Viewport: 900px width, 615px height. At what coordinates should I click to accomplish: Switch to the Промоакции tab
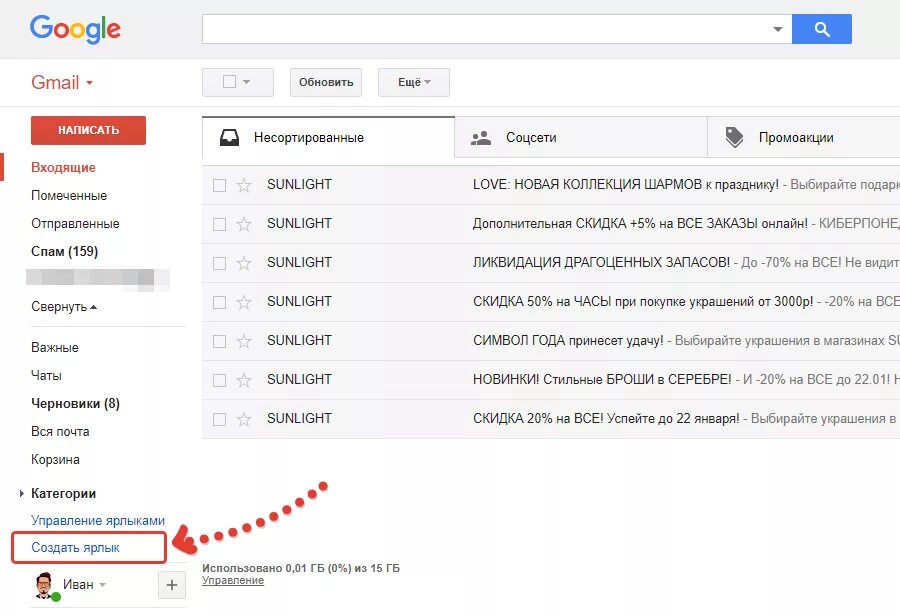804,137
